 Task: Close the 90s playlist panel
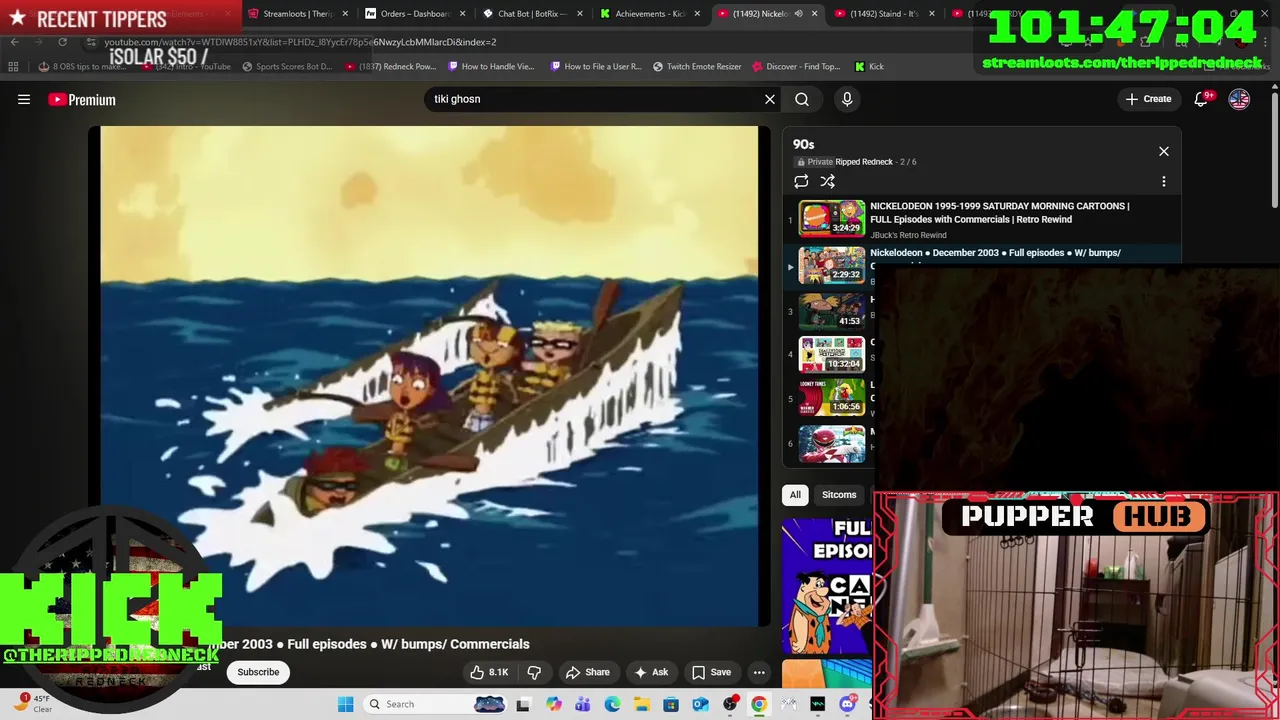tap(1164, 151)
